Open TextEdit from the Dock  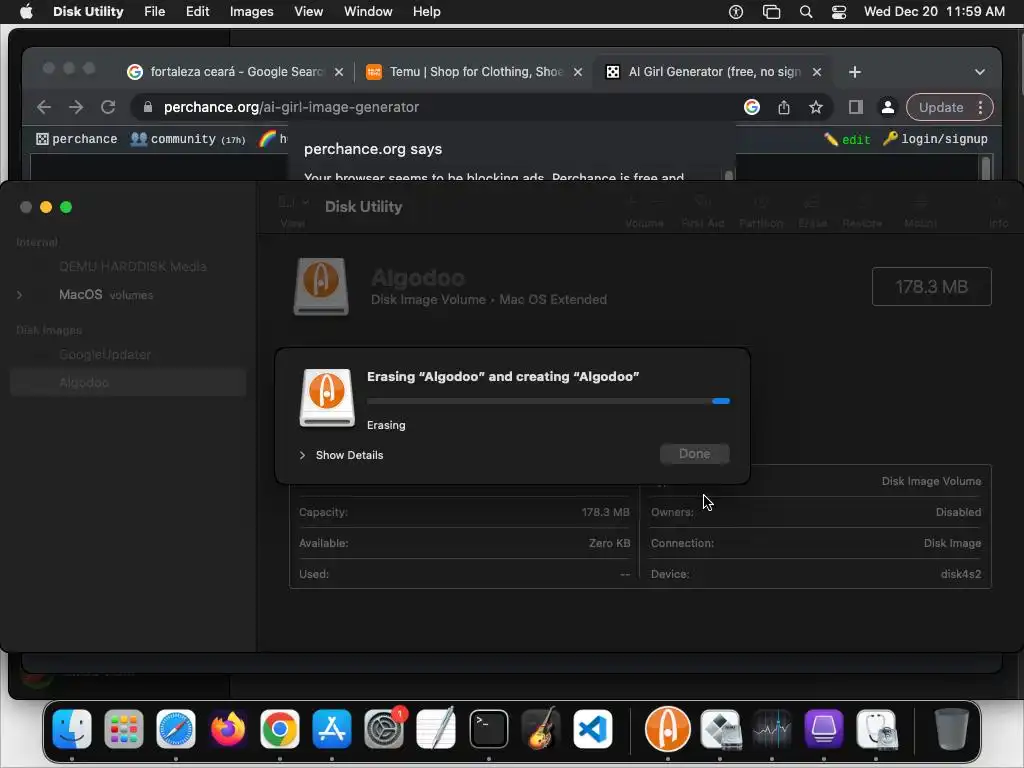click(436, 729)
